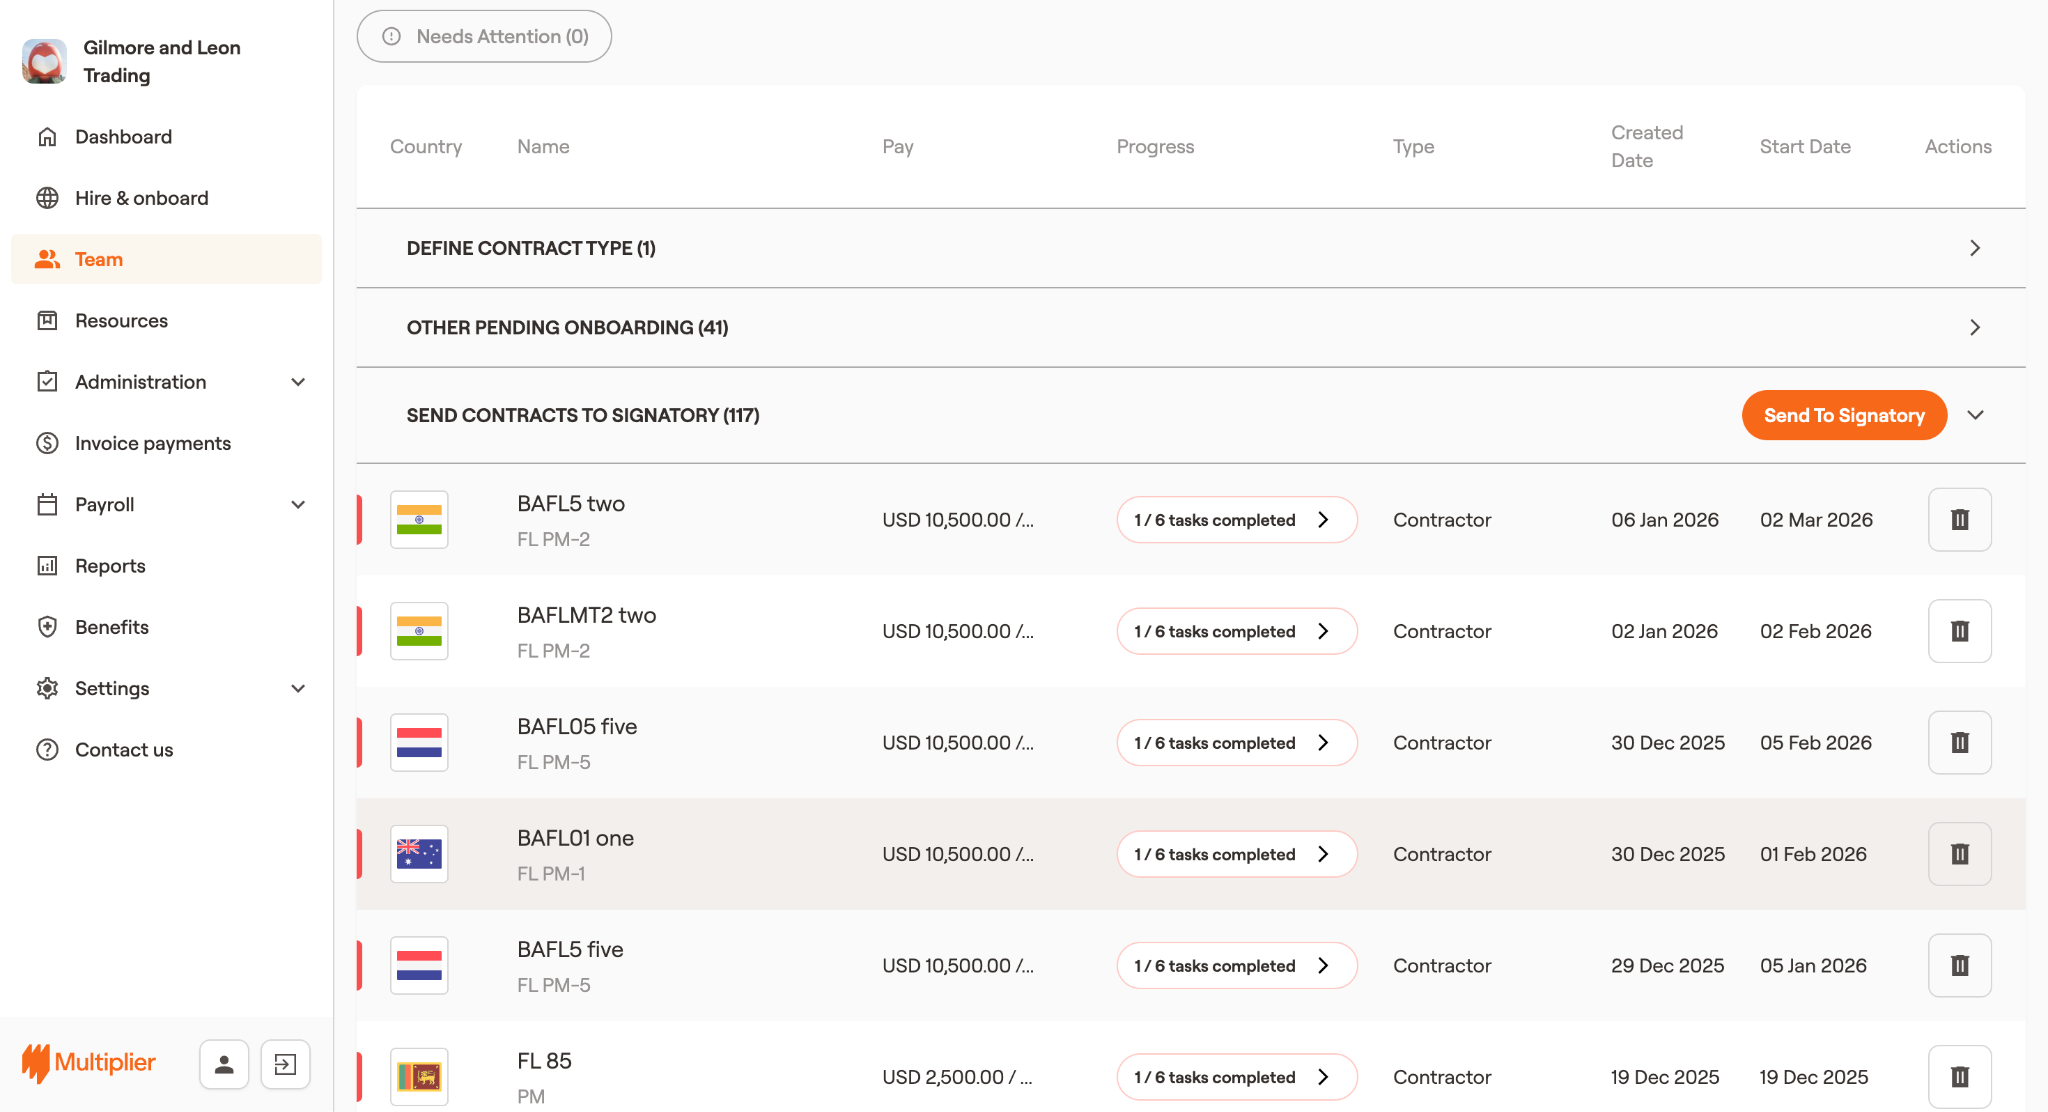Click trash icon for BAFL01 one
The height and width of the screenshot is (1112, 2048).
1959,854
